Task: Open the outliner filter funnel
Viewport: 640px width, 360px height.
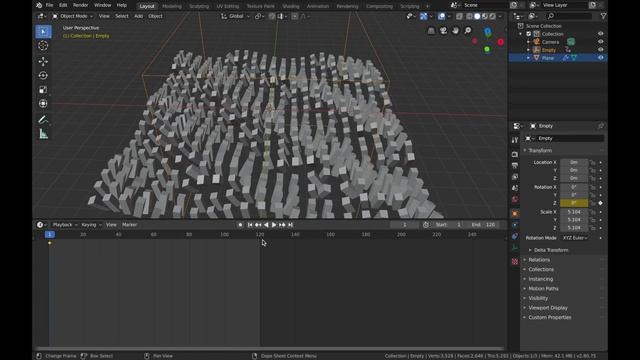Action: (x=603, y=16)
